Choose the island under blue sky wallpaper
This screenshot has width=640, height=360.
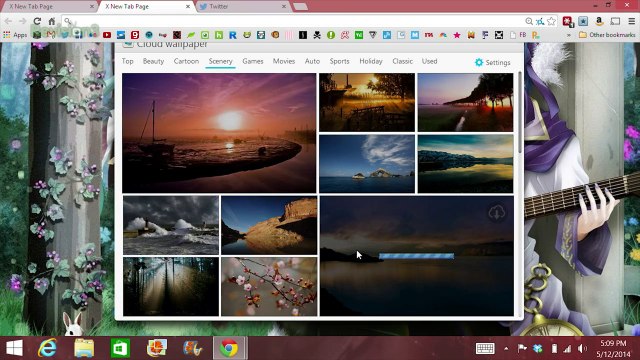[367, 164]
